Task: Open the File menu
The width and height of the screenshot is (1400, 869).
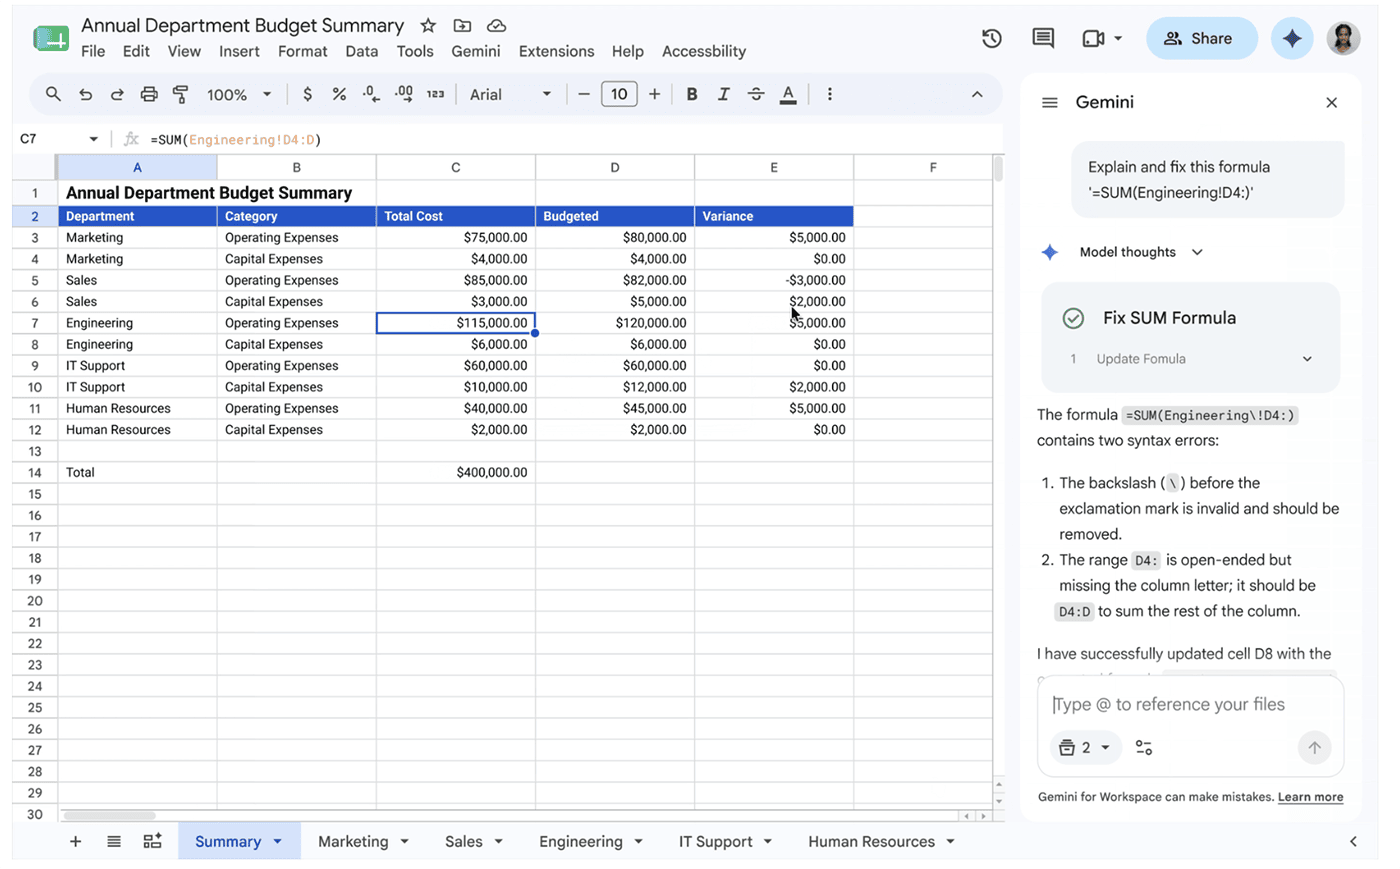Action: point(93,51)
